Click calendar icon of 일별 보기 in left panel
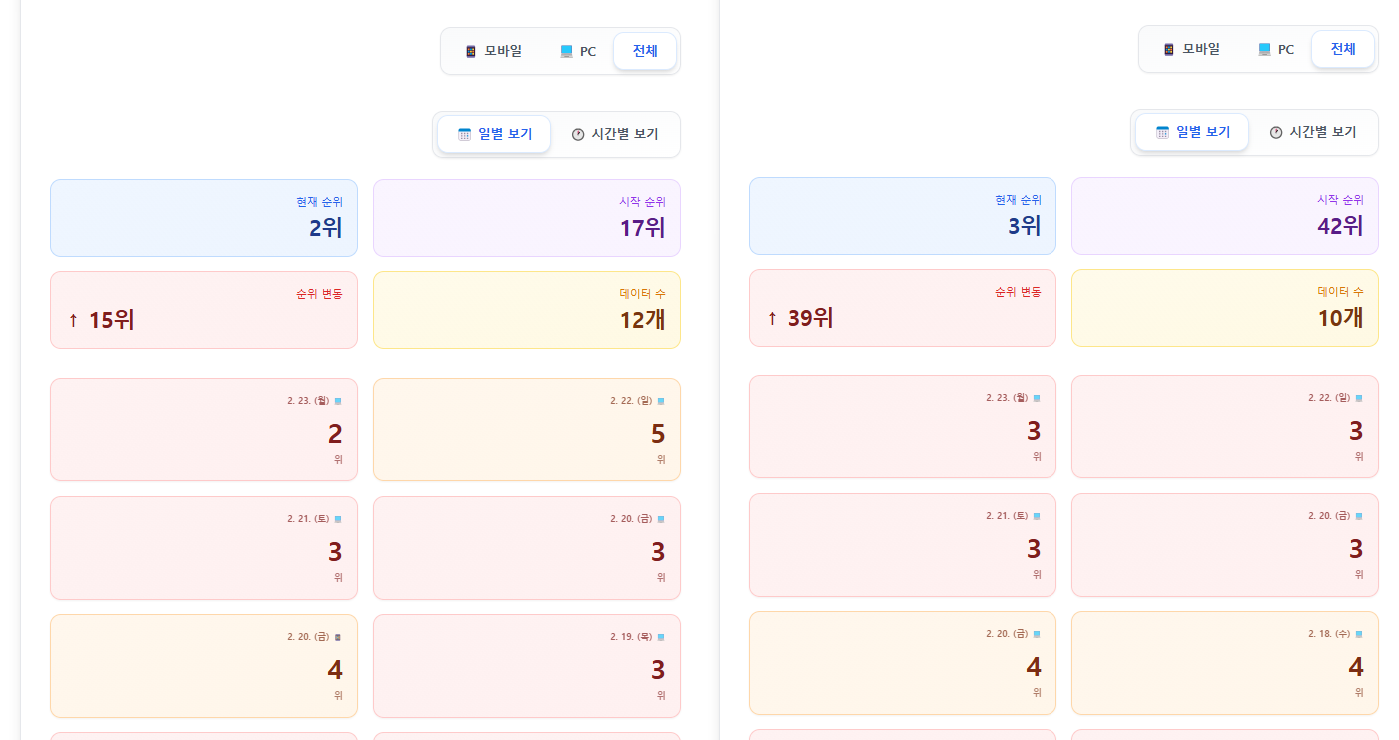 click(x=464, y=134)
